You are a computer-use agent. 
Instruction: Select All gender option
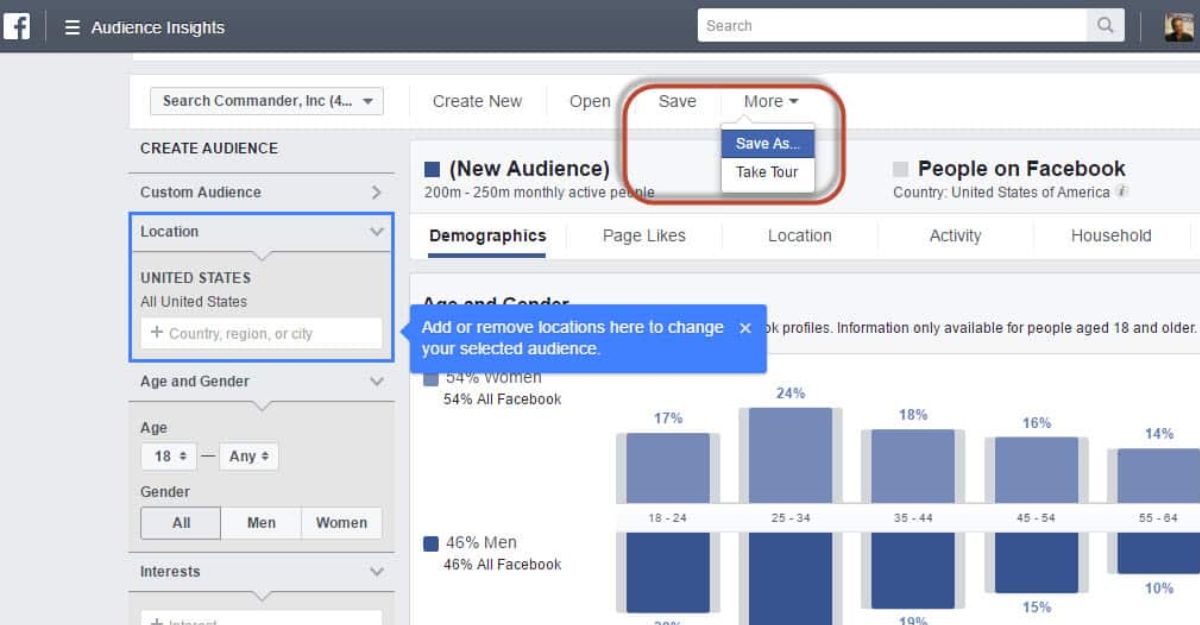(181, 522)
